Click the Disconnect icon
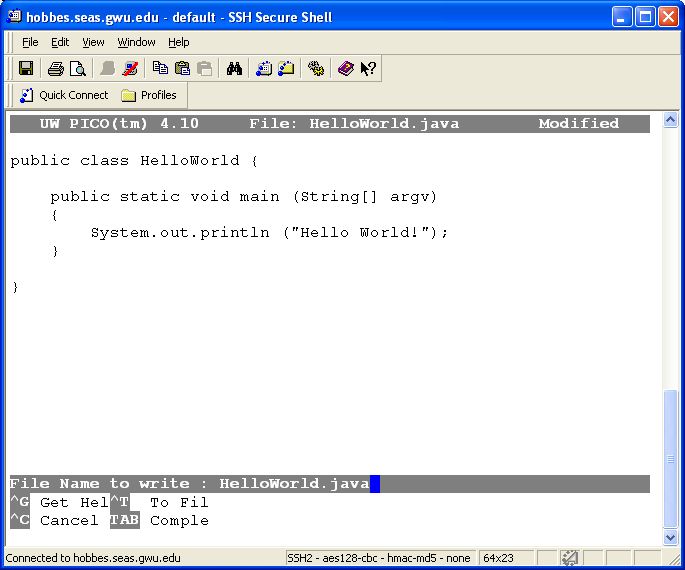 tap(130, 69)
